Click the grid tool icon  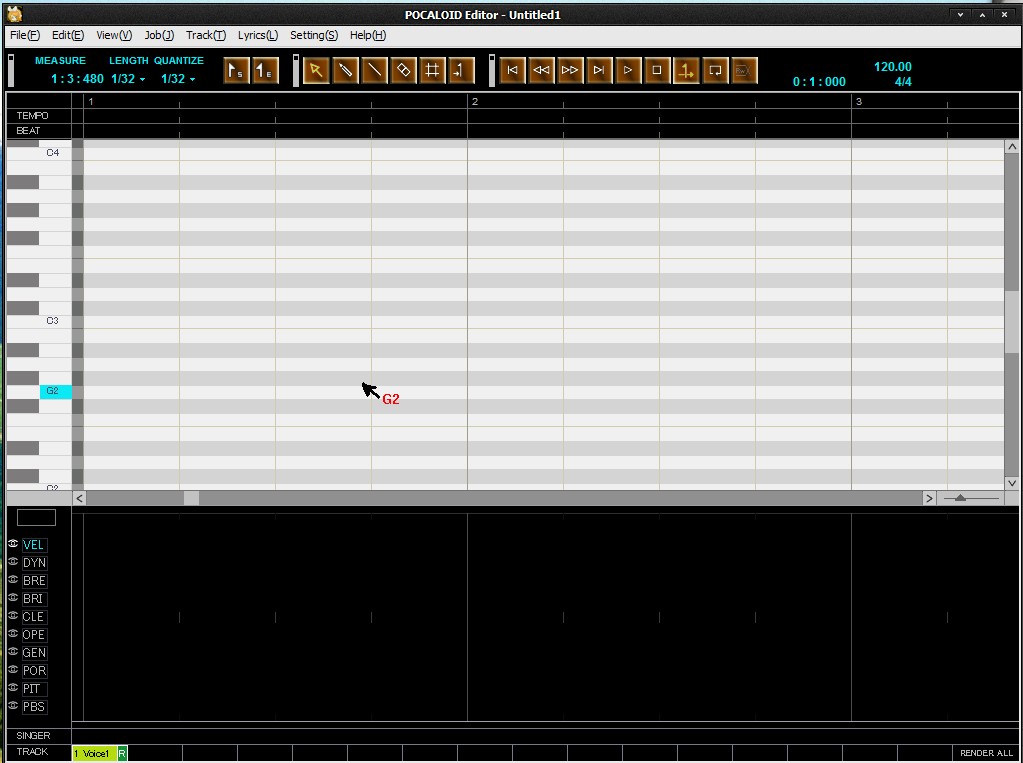coord(432,70)
